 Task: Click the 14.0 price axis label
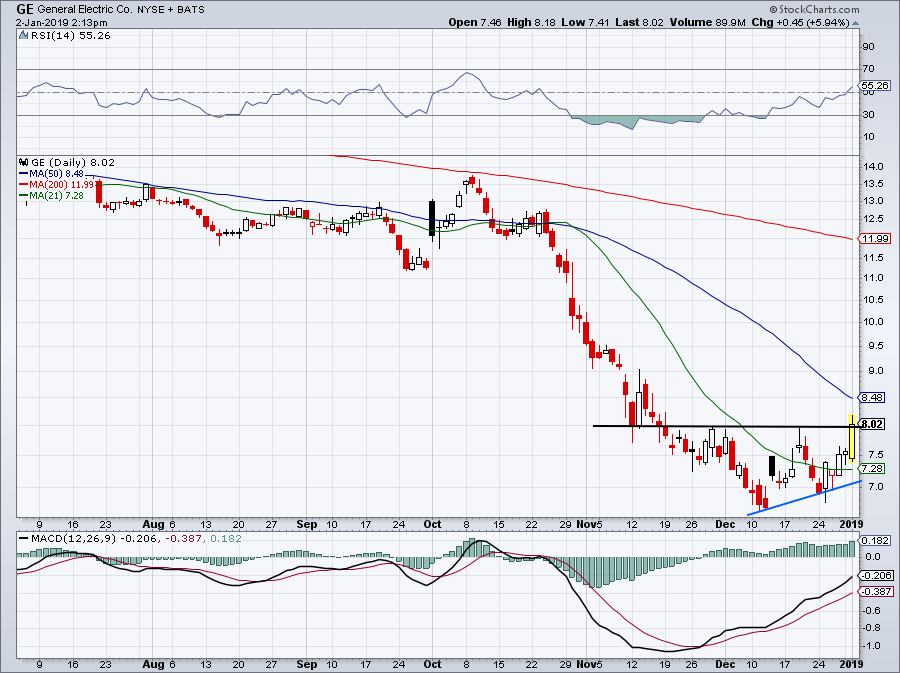click(875, 167)
